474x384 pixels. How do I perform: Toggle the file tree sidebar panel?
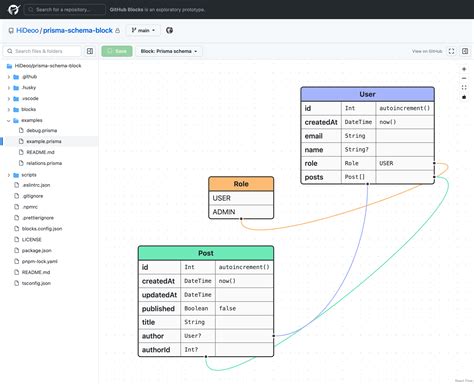pos(90,51)
